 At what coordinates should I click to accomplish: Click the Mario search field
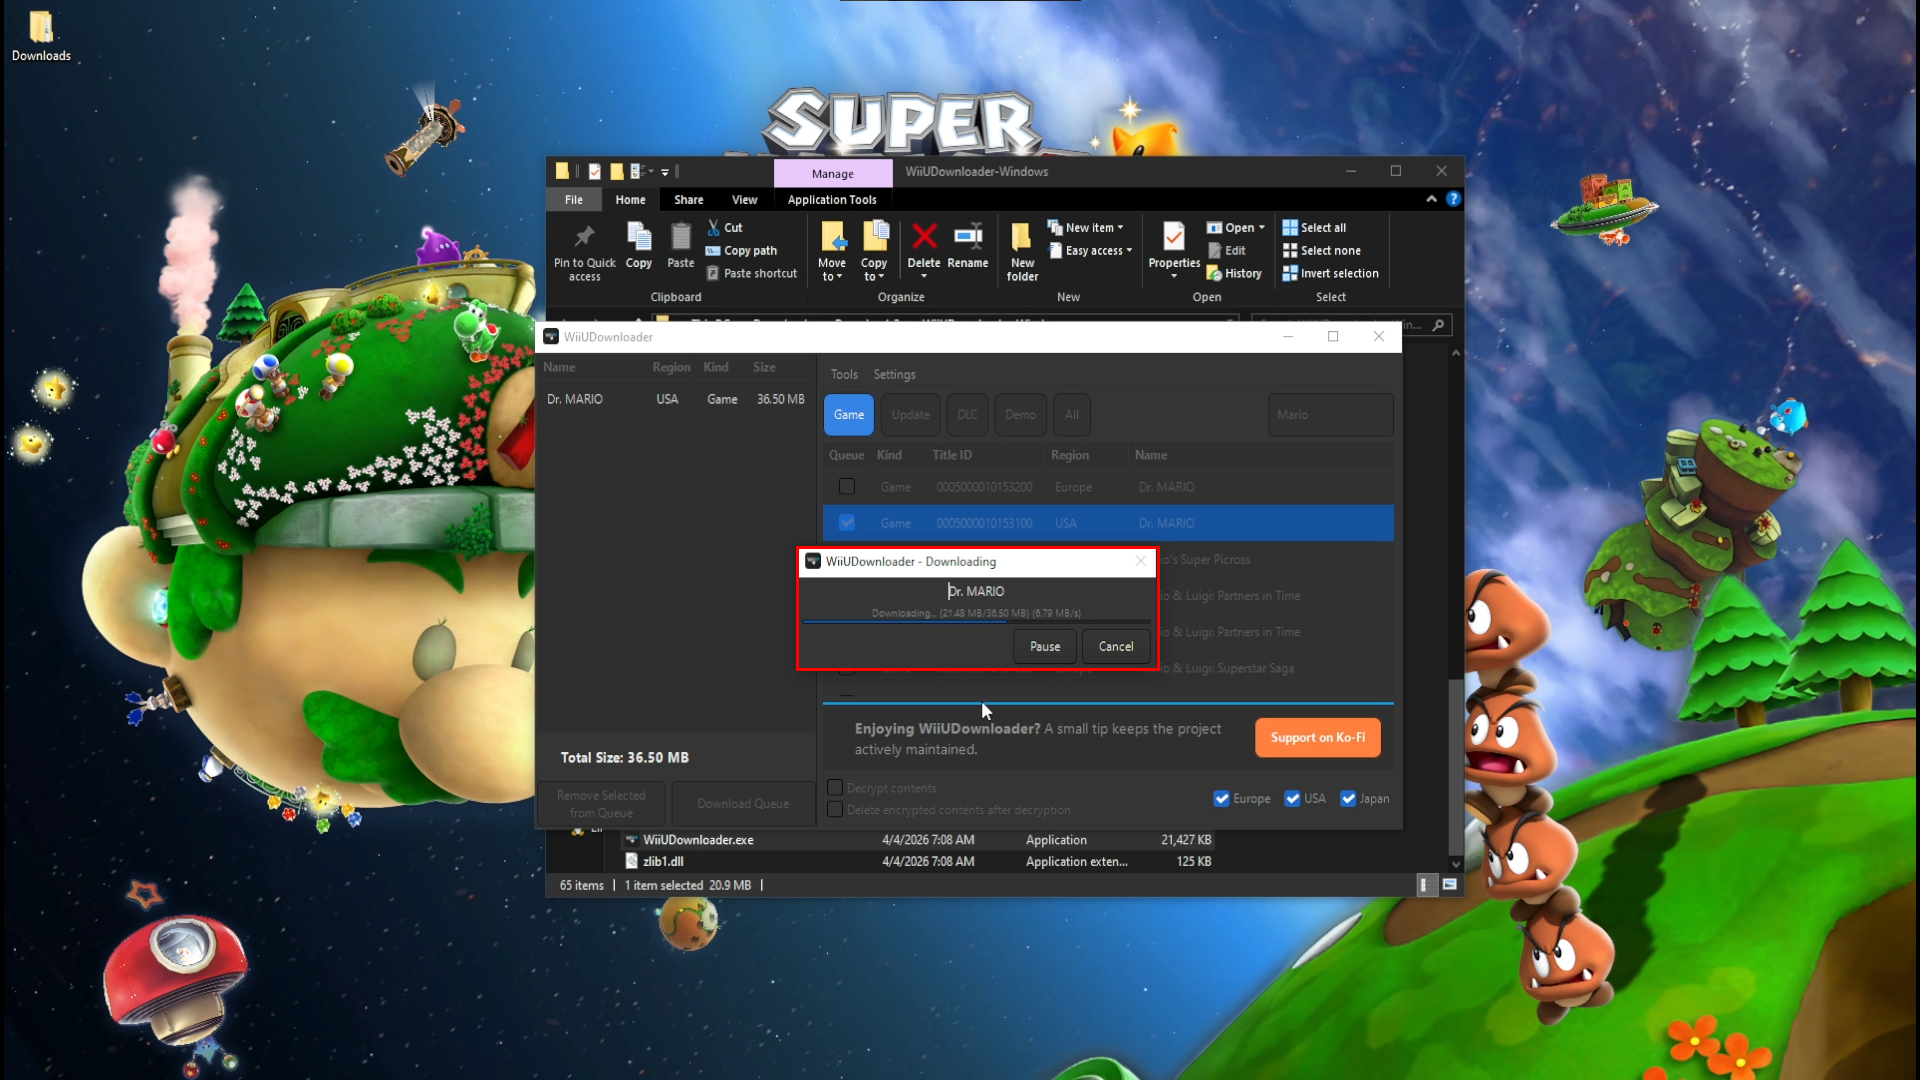click(1329, 415)
